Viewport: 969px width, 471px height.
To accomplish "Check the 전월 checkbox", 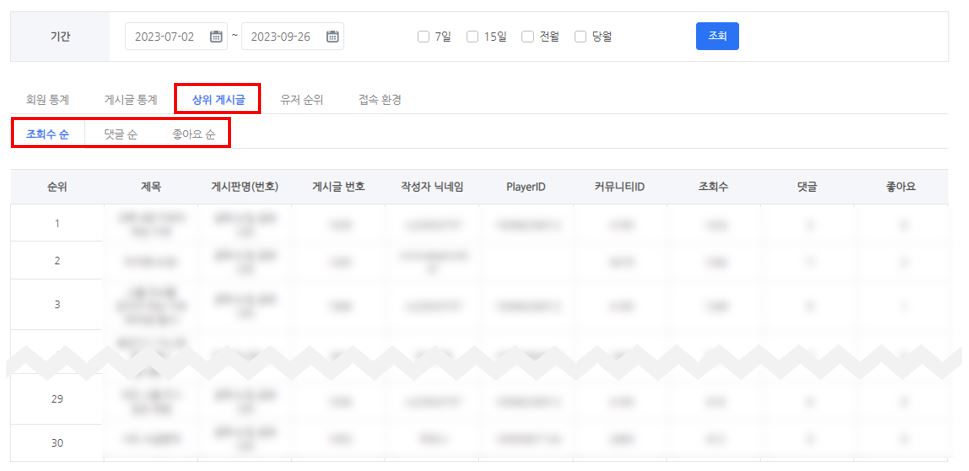I will click(x=527, y=36).
